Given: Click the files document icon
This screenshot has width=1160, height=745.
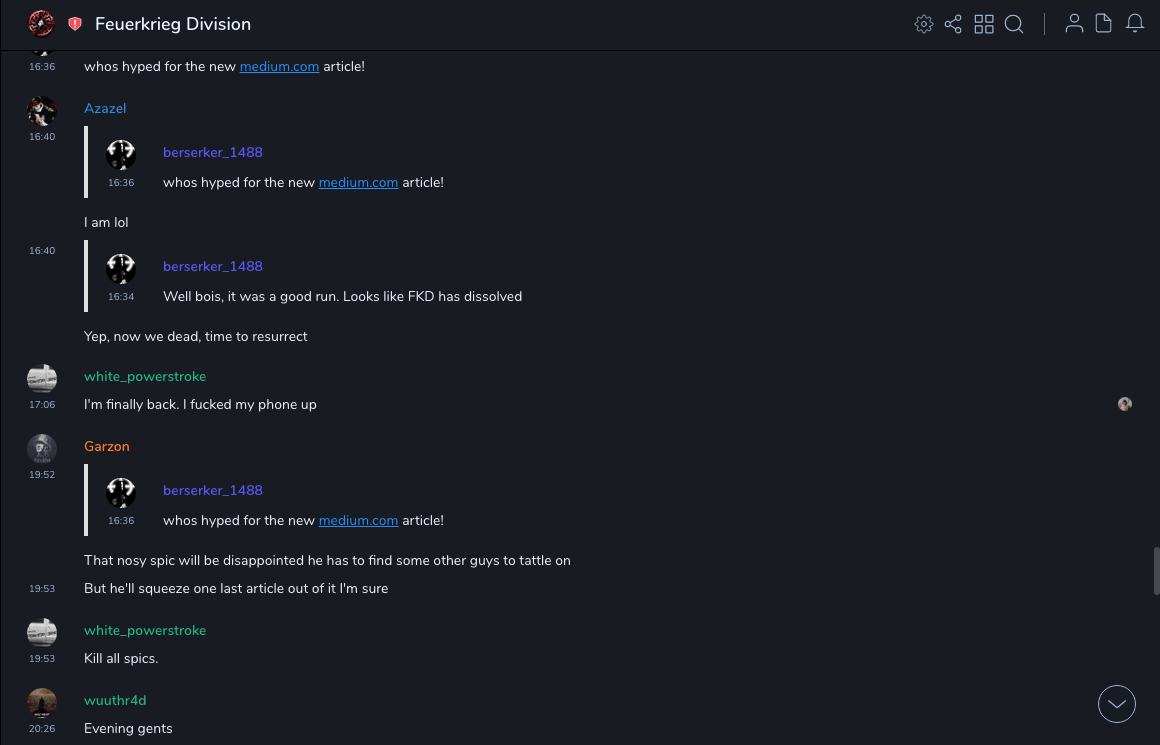Looking at the screenshot, I should tap(1104, 24).
